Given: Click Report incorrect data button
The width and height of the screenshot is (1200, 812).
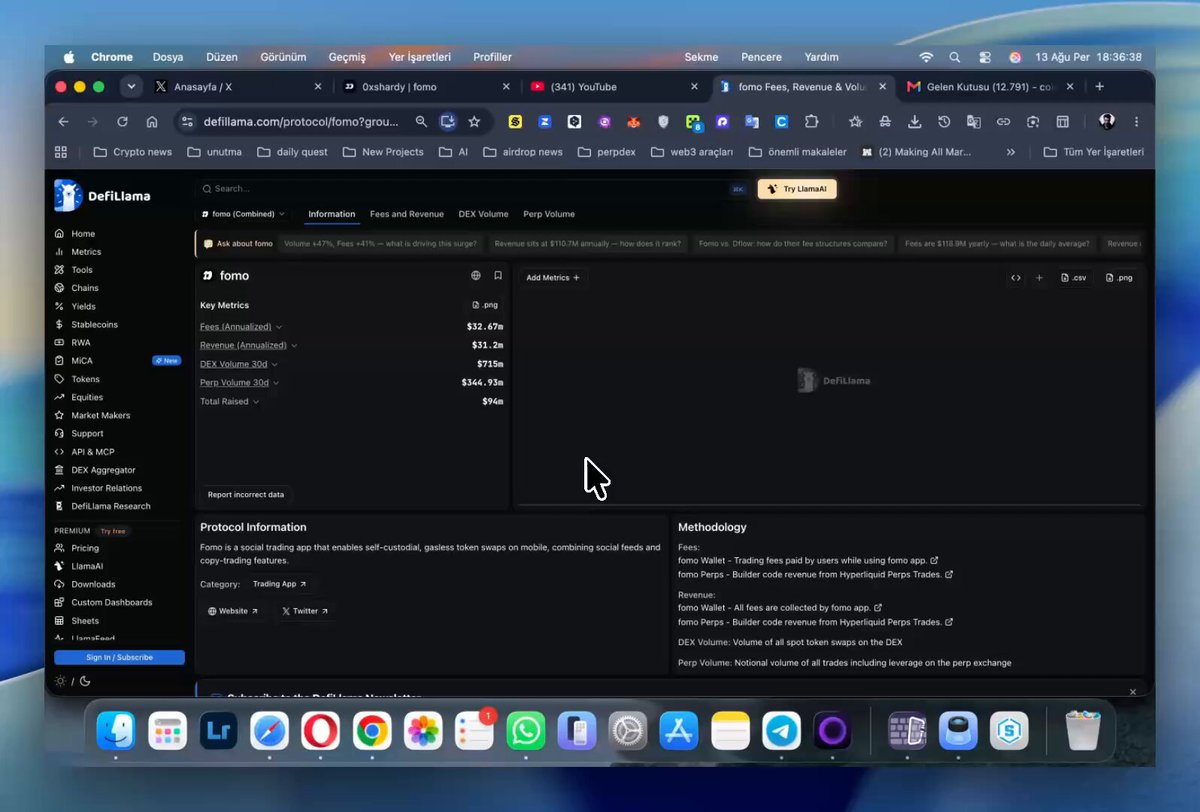Looking at the screenshot, I should (246, 495).
